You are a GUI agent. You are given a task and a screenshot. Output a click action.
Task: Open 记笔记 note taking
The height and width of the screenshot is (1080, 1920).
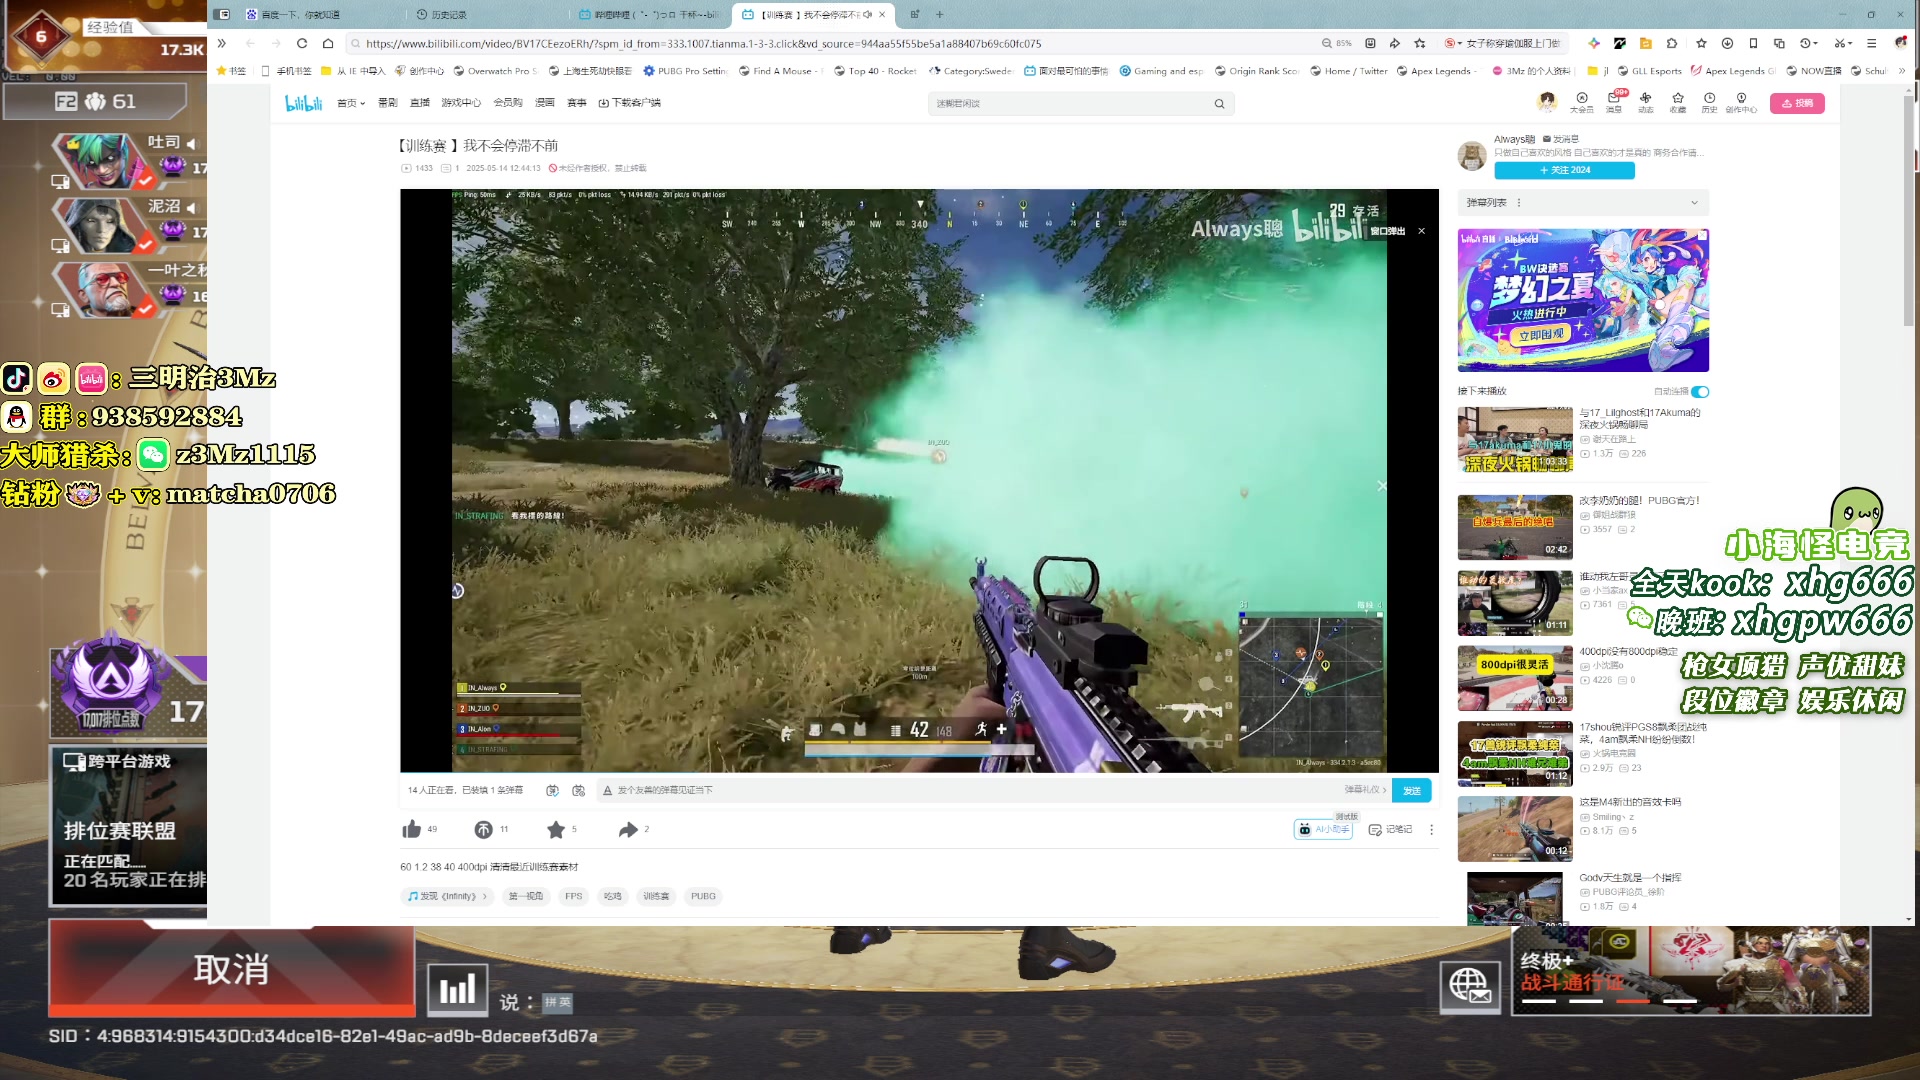pyautogui.click(x=1390, y=829)
